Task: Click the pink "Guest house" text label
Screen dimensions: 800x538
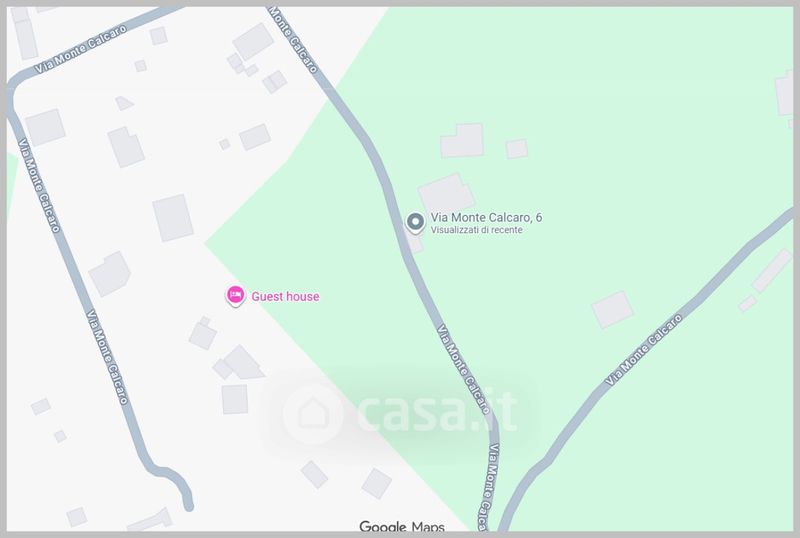Action: pyautogui.click(x=285, y=297)
